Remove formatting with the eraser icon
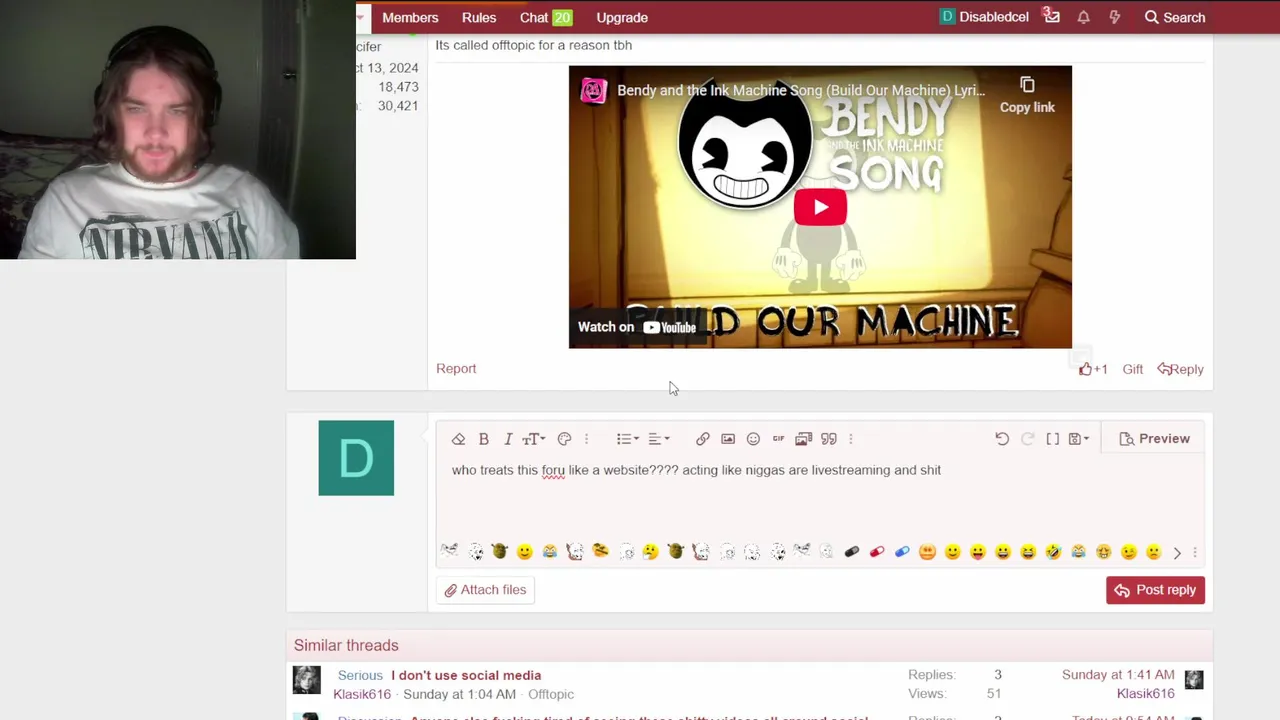The image size is (1280, 720). click(x=458, y=439)
